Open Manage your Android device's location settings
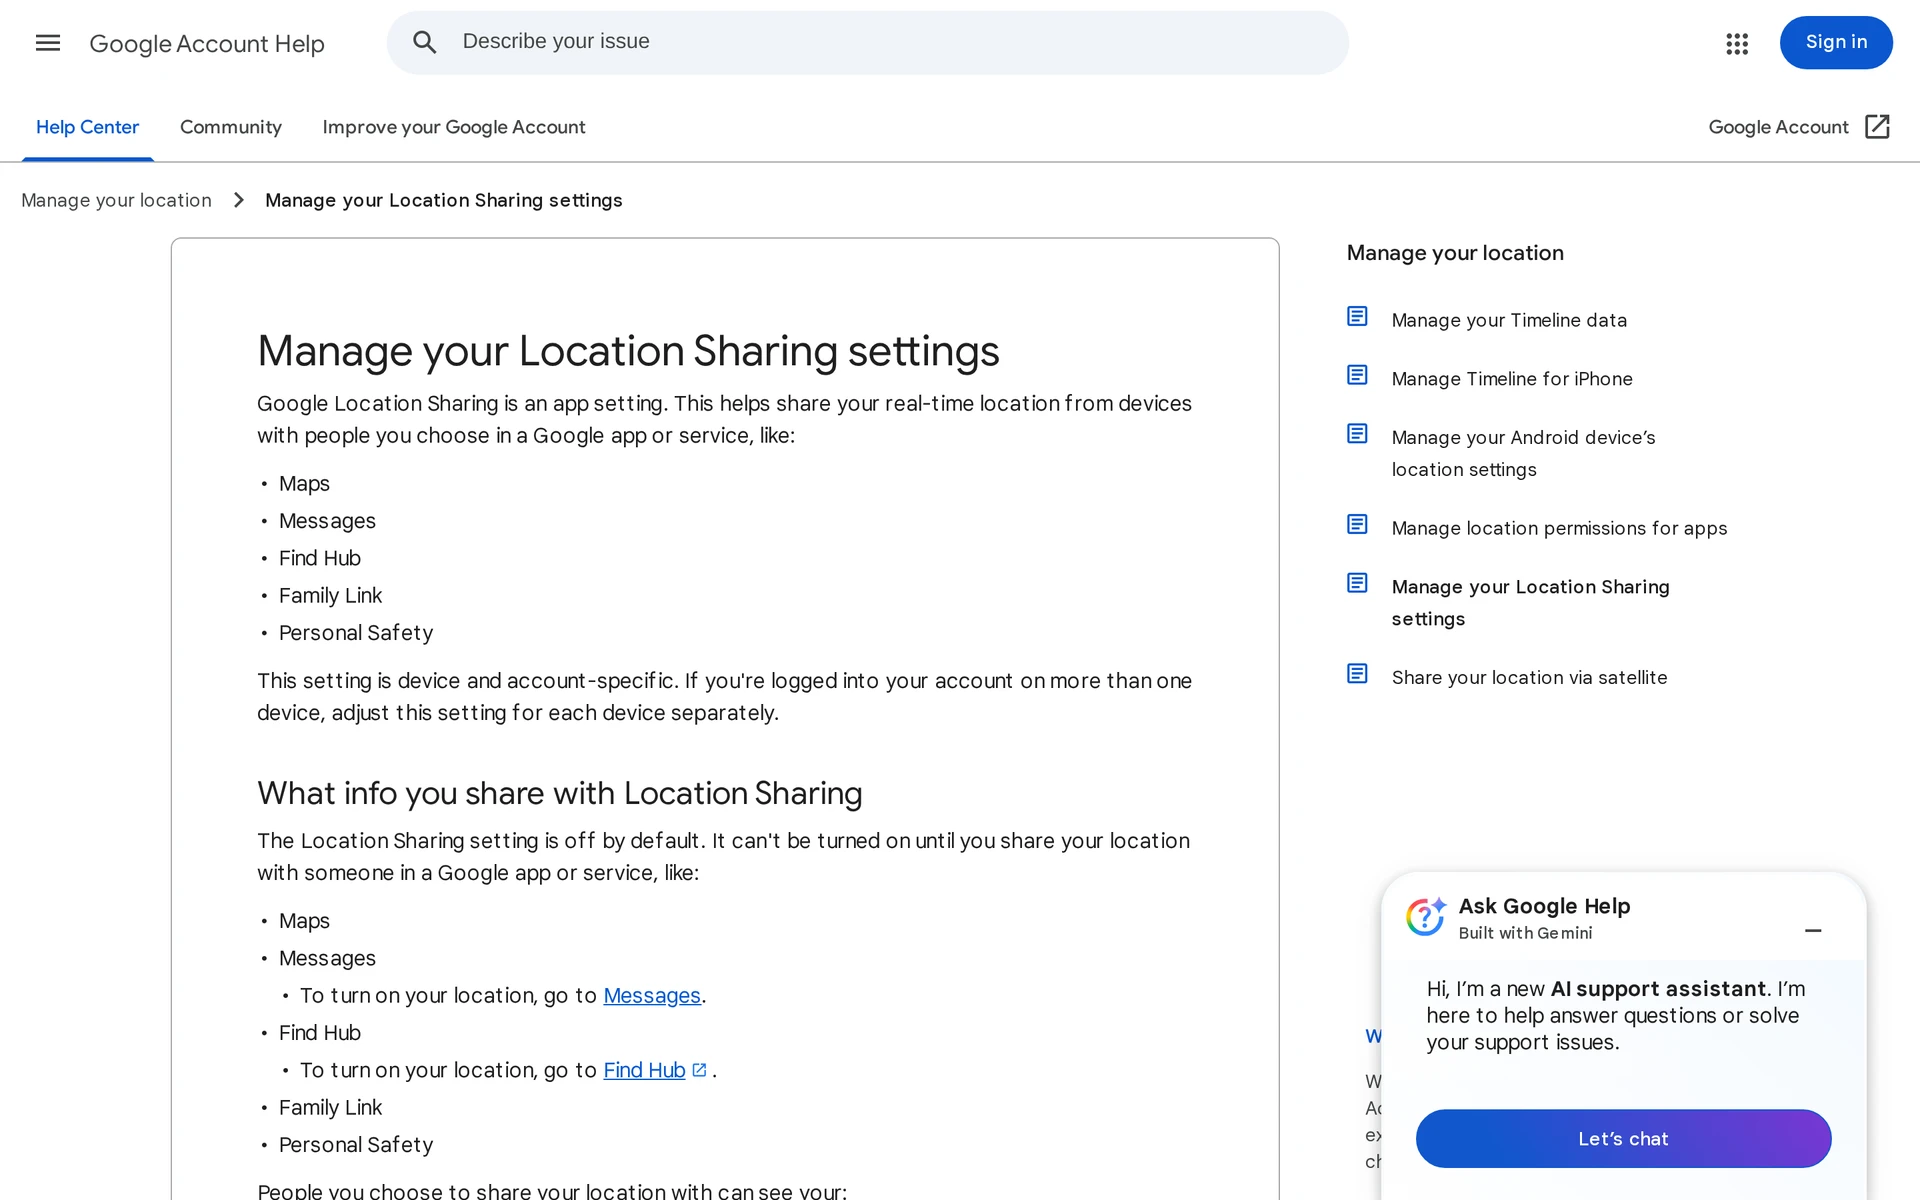This screenshot has width=1920, height=1200. [x=1523, y=453]
